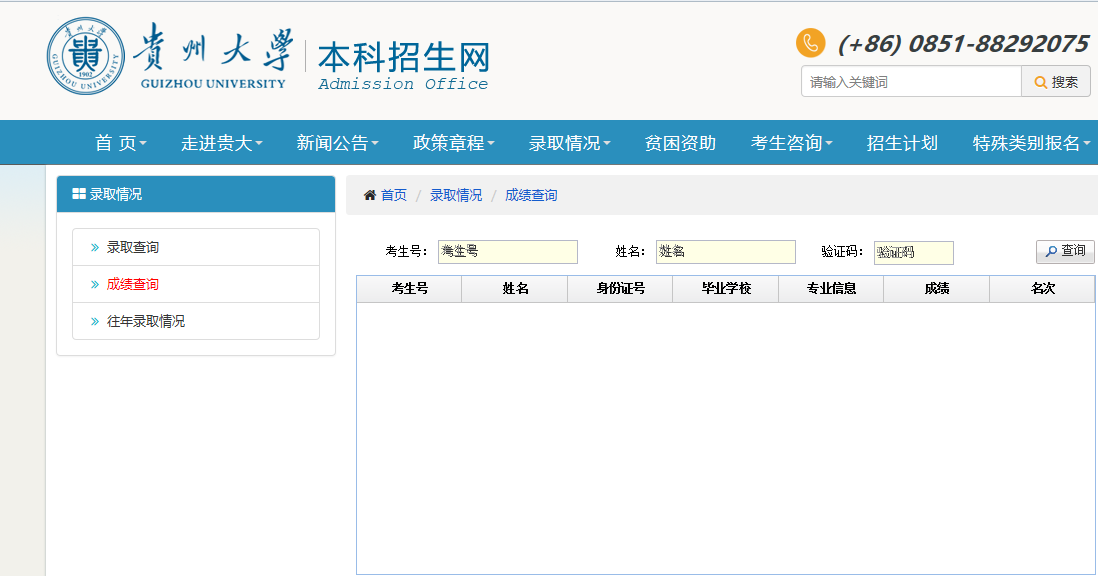Click the chevron icon beside 录取查询
This screenshot has width=1098, height=576.
(94, 247)
